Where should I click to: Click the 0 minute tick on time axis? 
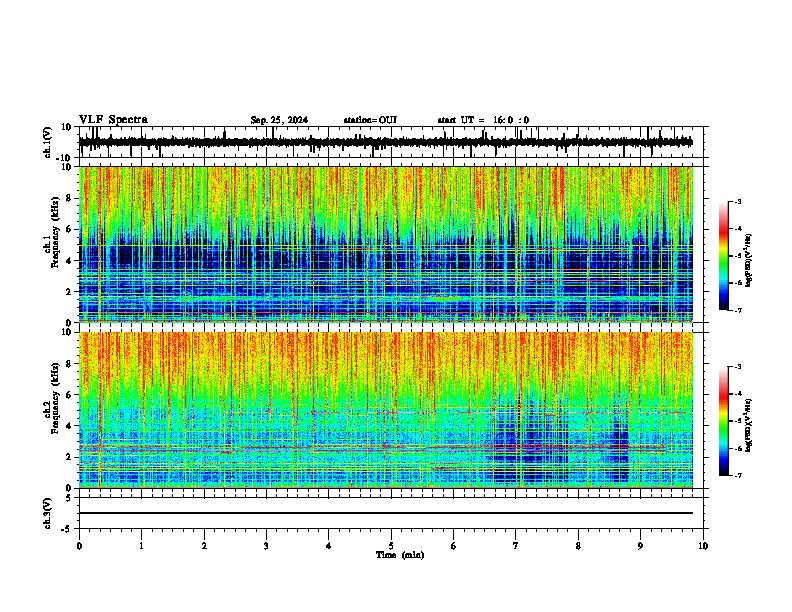(x=79, y=546)
